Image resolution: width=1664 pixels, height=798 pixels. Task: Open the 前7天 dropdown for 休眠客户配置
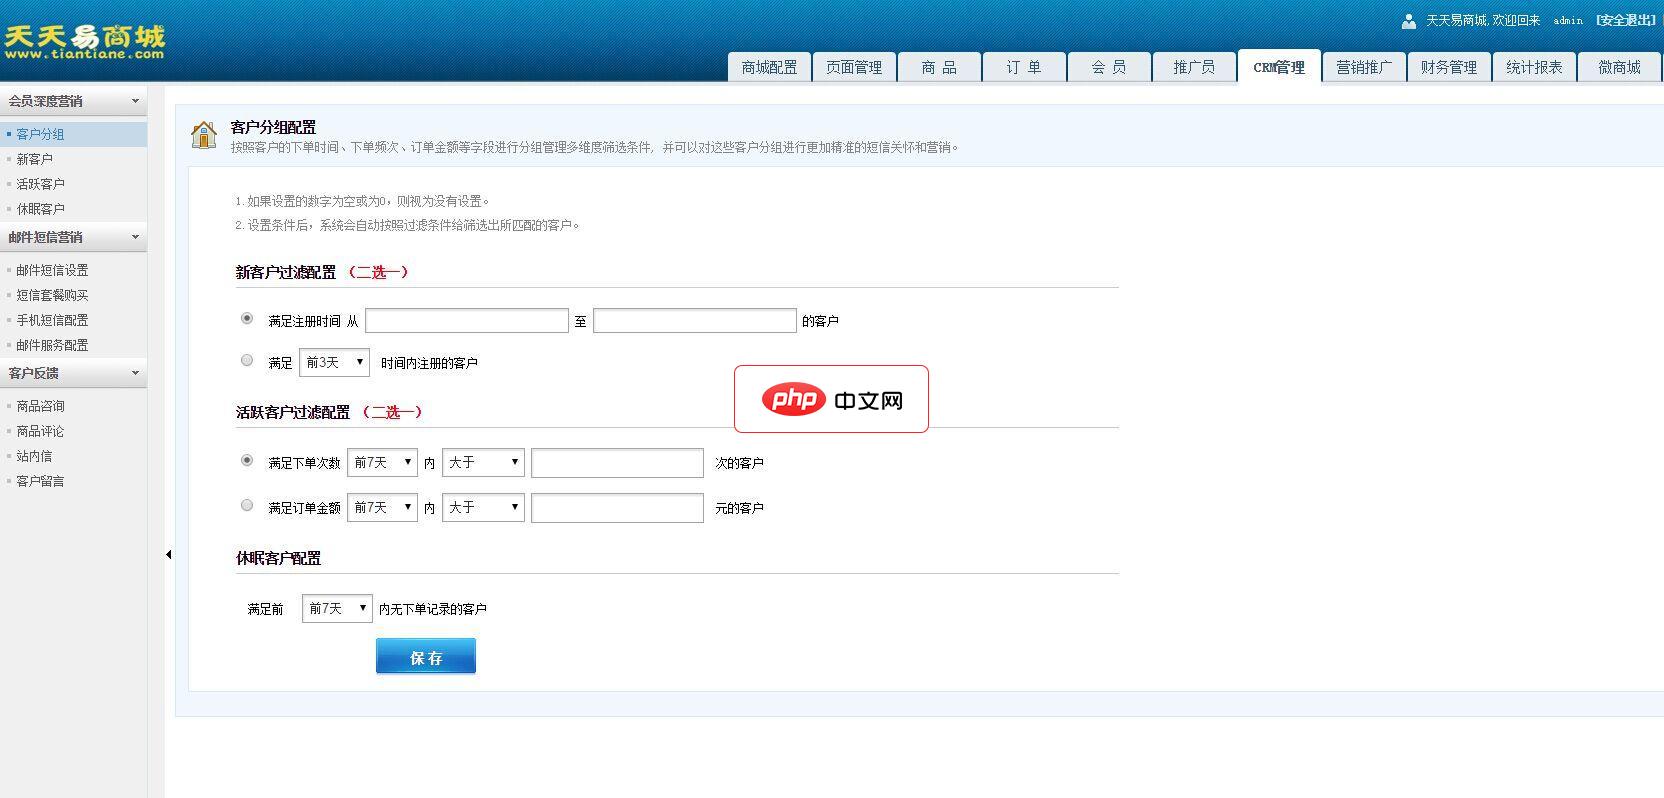[337, 608]
